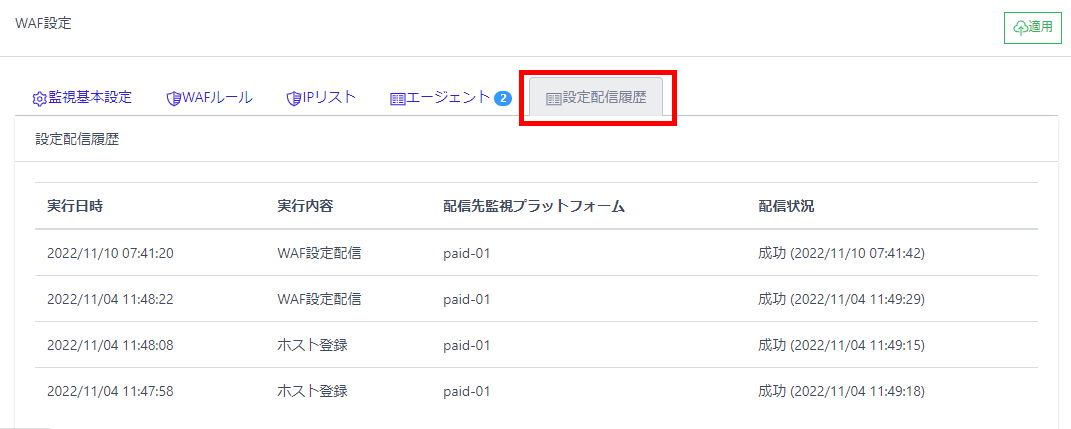Screen dimensions: 1071x429
Task: Click the 2022/11/04 11:48:22 timestamp cell
Action: 110,299
